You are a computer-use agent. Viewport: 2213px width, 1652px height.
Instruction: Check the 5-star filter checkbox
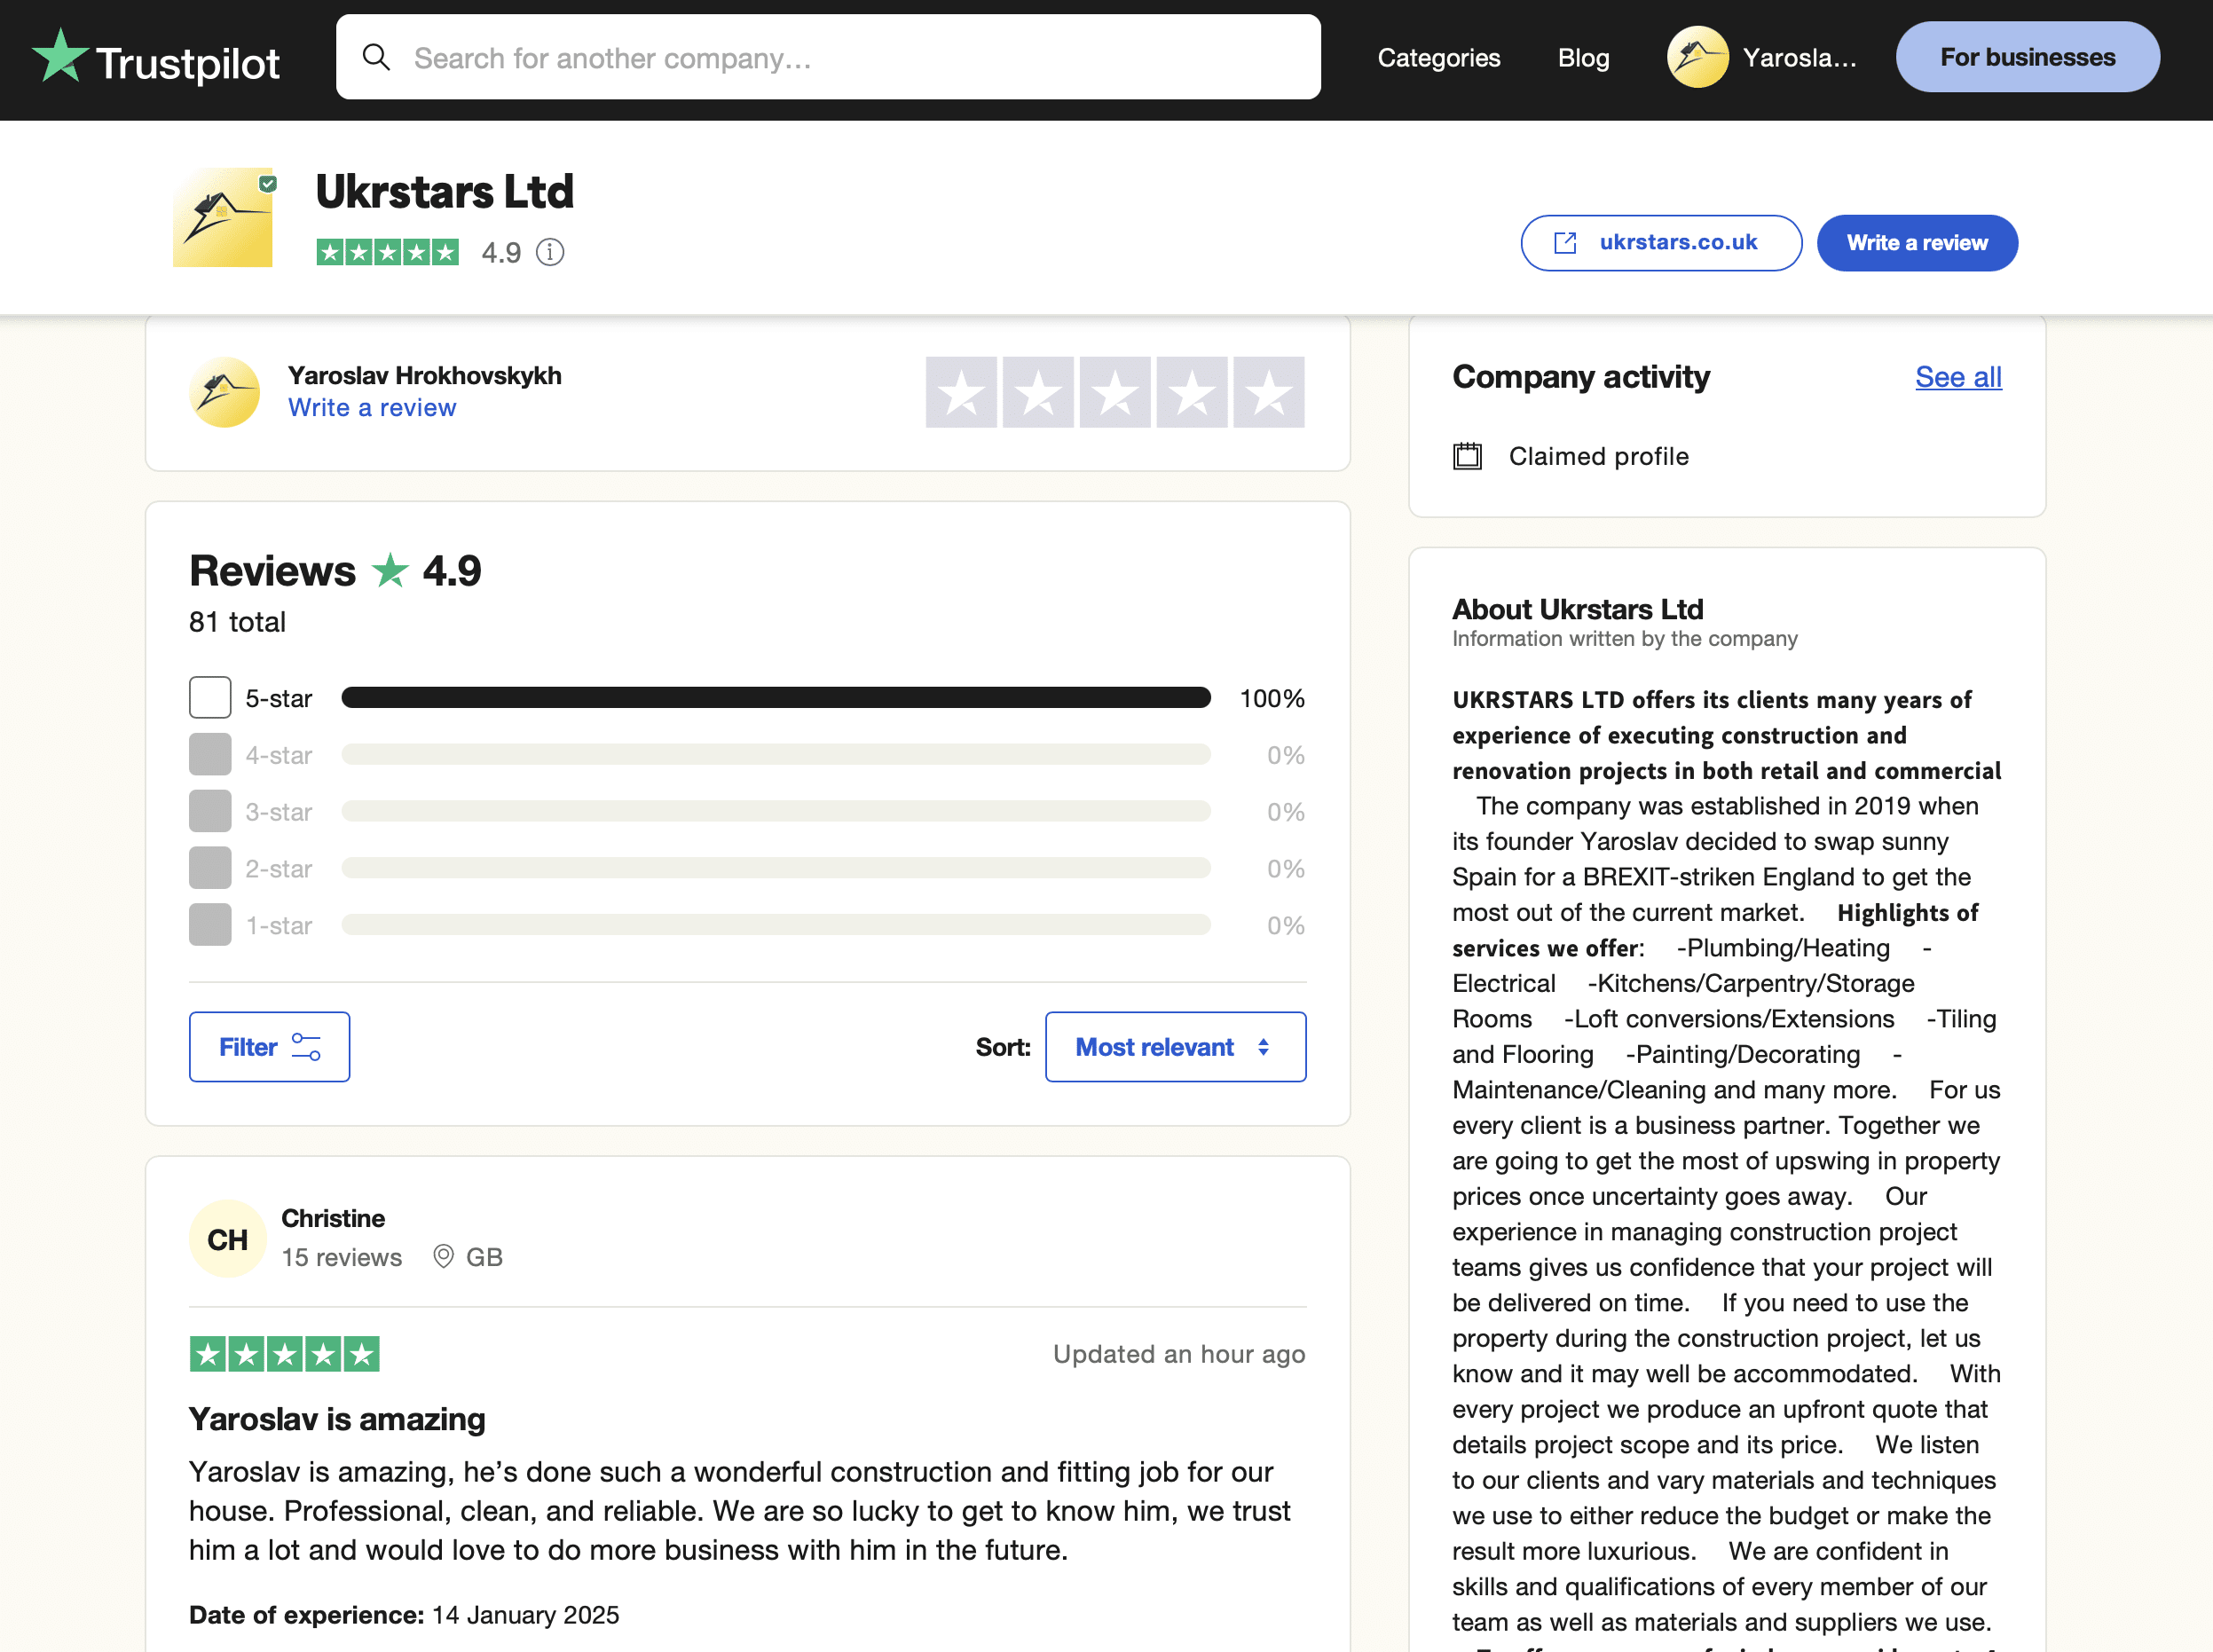(210, 698)
